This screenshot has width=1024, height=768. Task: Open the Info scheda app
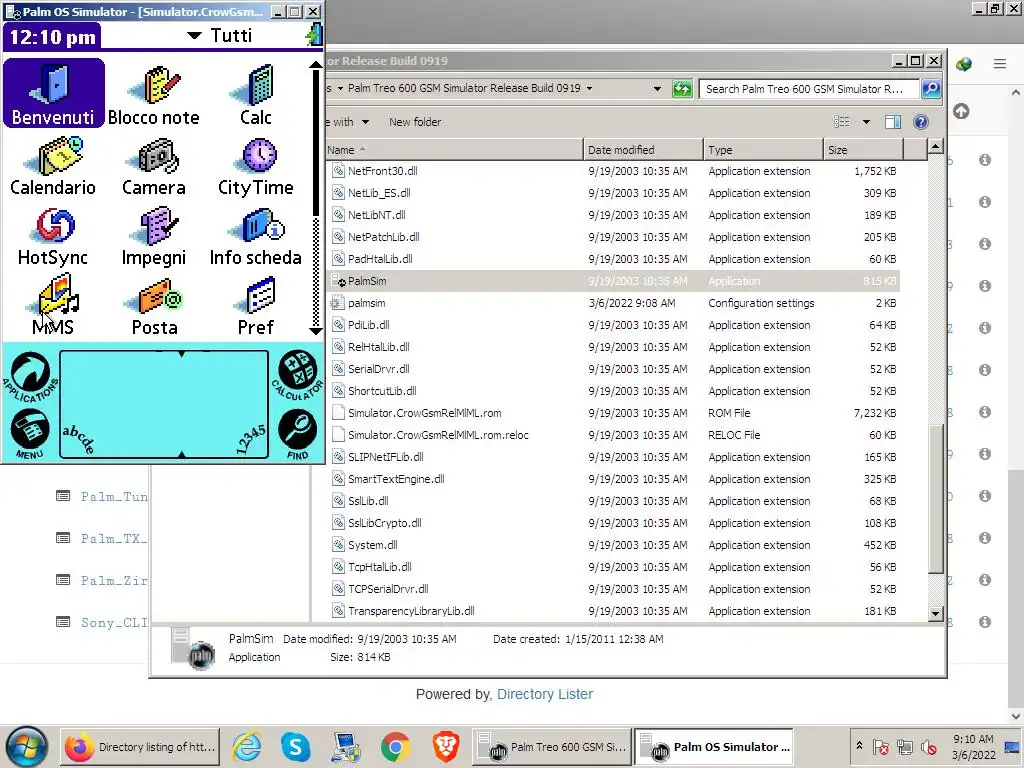[255, 236]
